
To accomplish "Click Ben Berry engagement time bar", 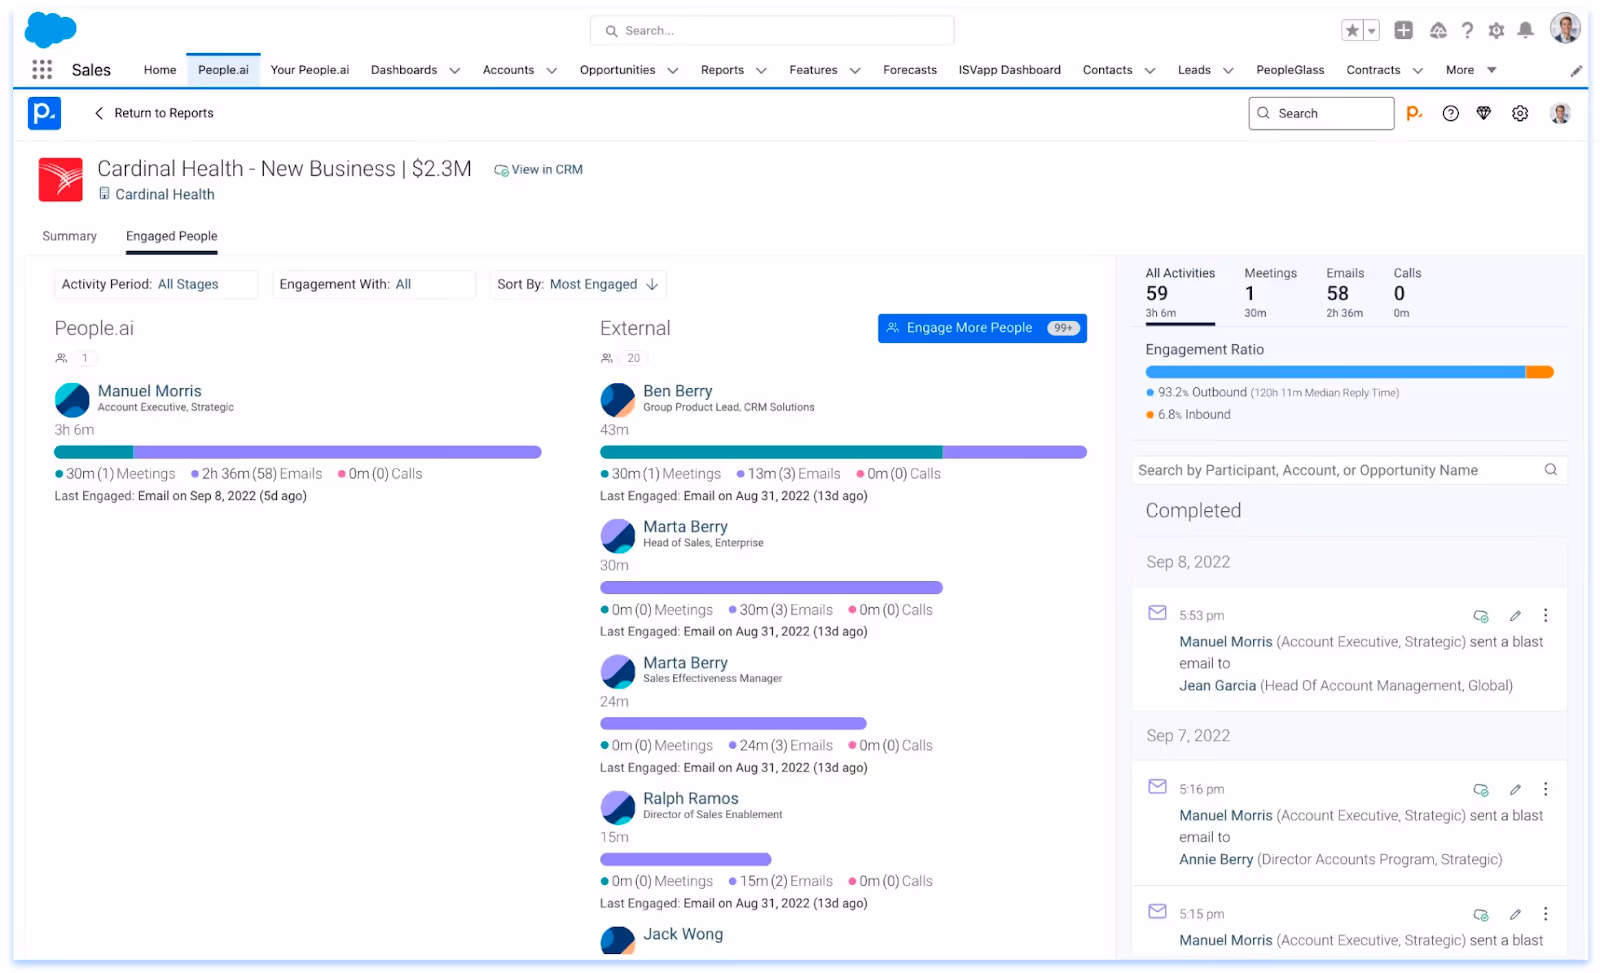I will 843,452.
